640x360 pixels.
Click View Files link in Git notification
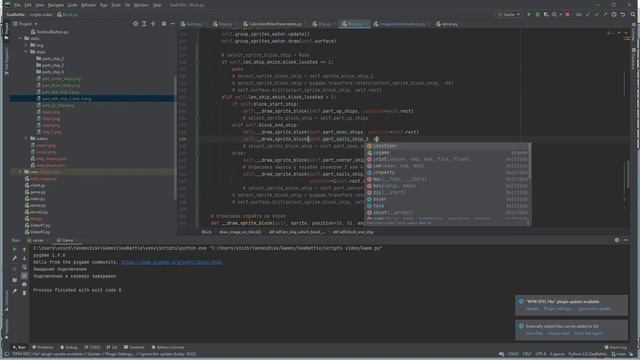[534, 333]
